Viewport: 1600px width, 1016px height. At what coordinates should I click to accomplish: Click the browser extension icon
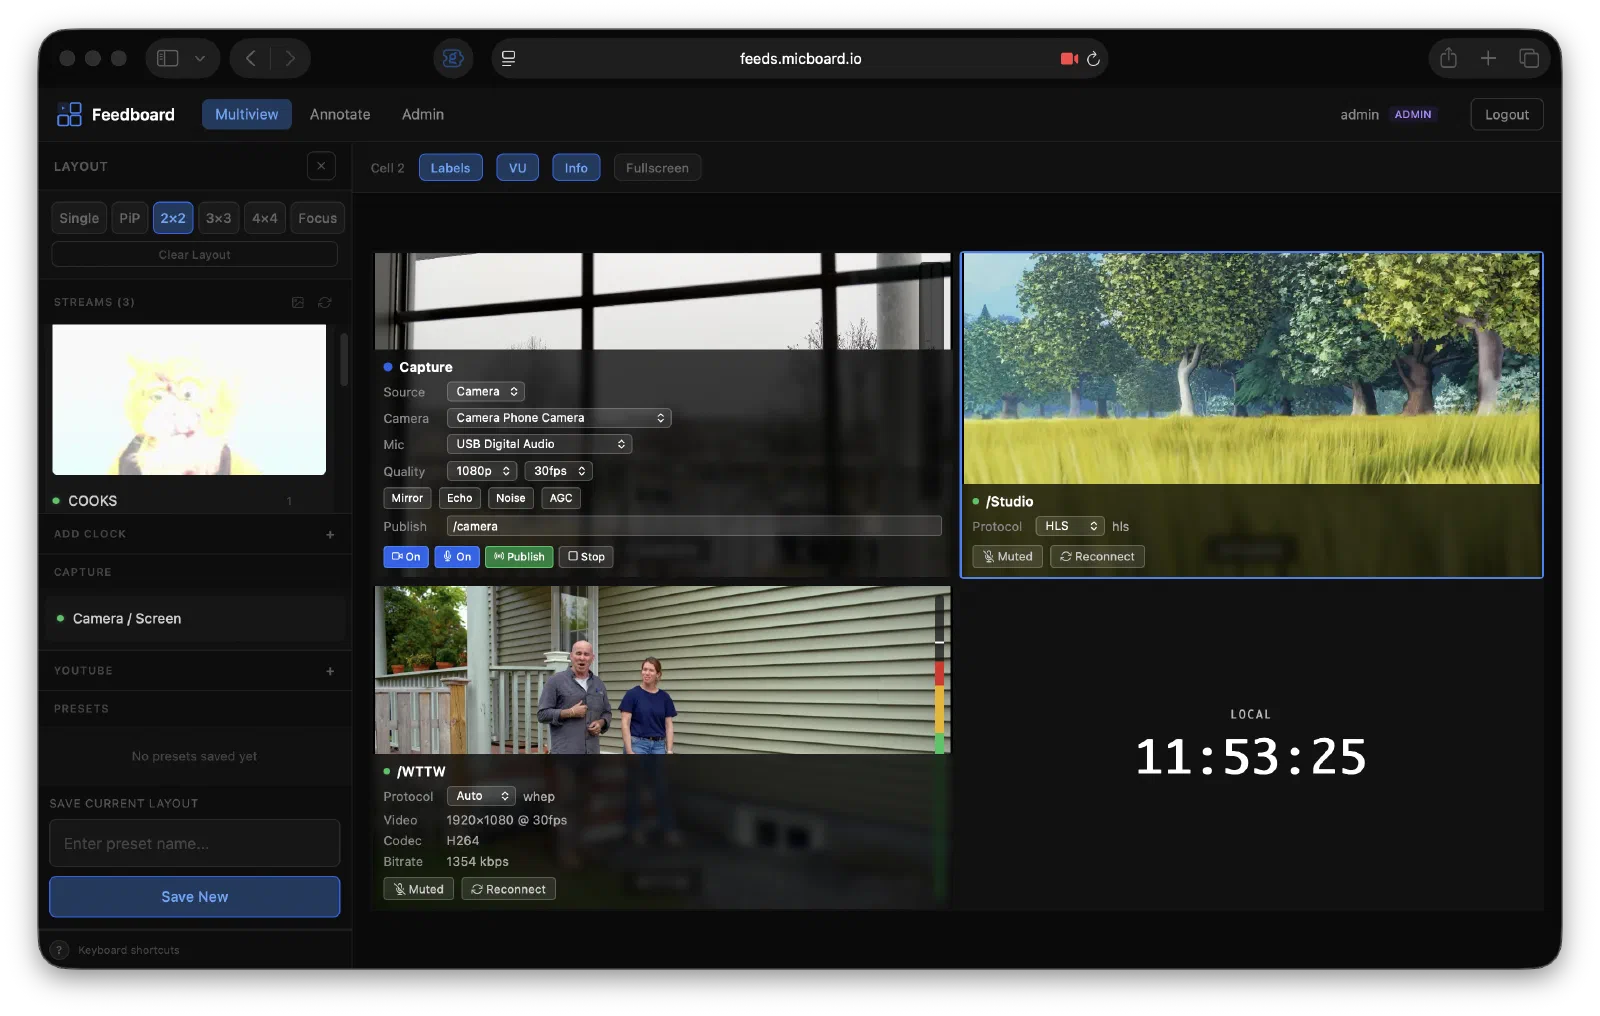453,58
